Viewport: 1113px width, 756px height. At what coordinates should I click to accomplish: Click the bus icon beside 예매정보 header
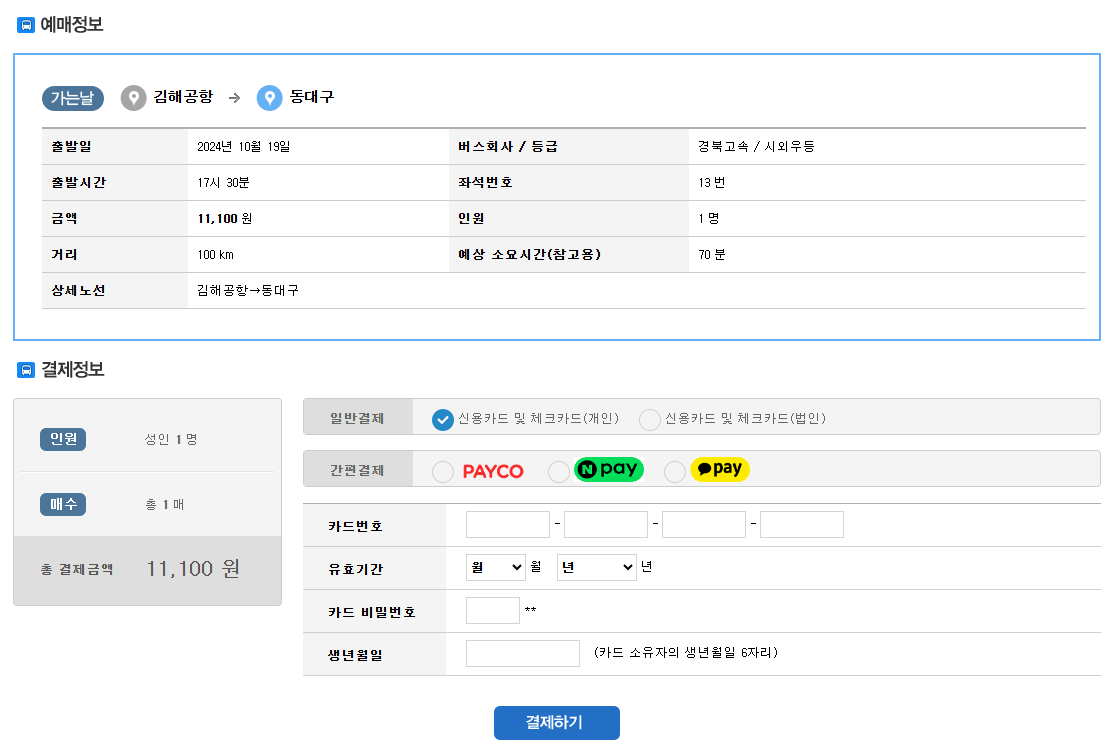point(25,24)
